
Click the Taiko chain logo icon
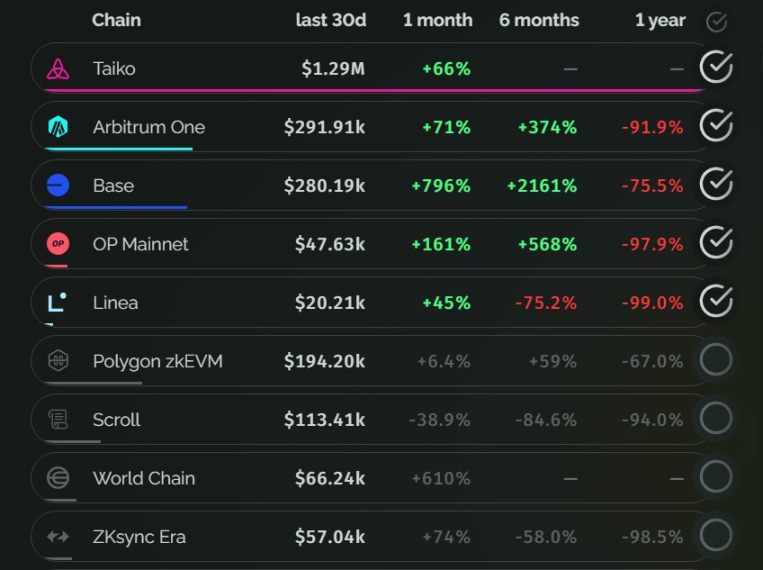[58, 69]
